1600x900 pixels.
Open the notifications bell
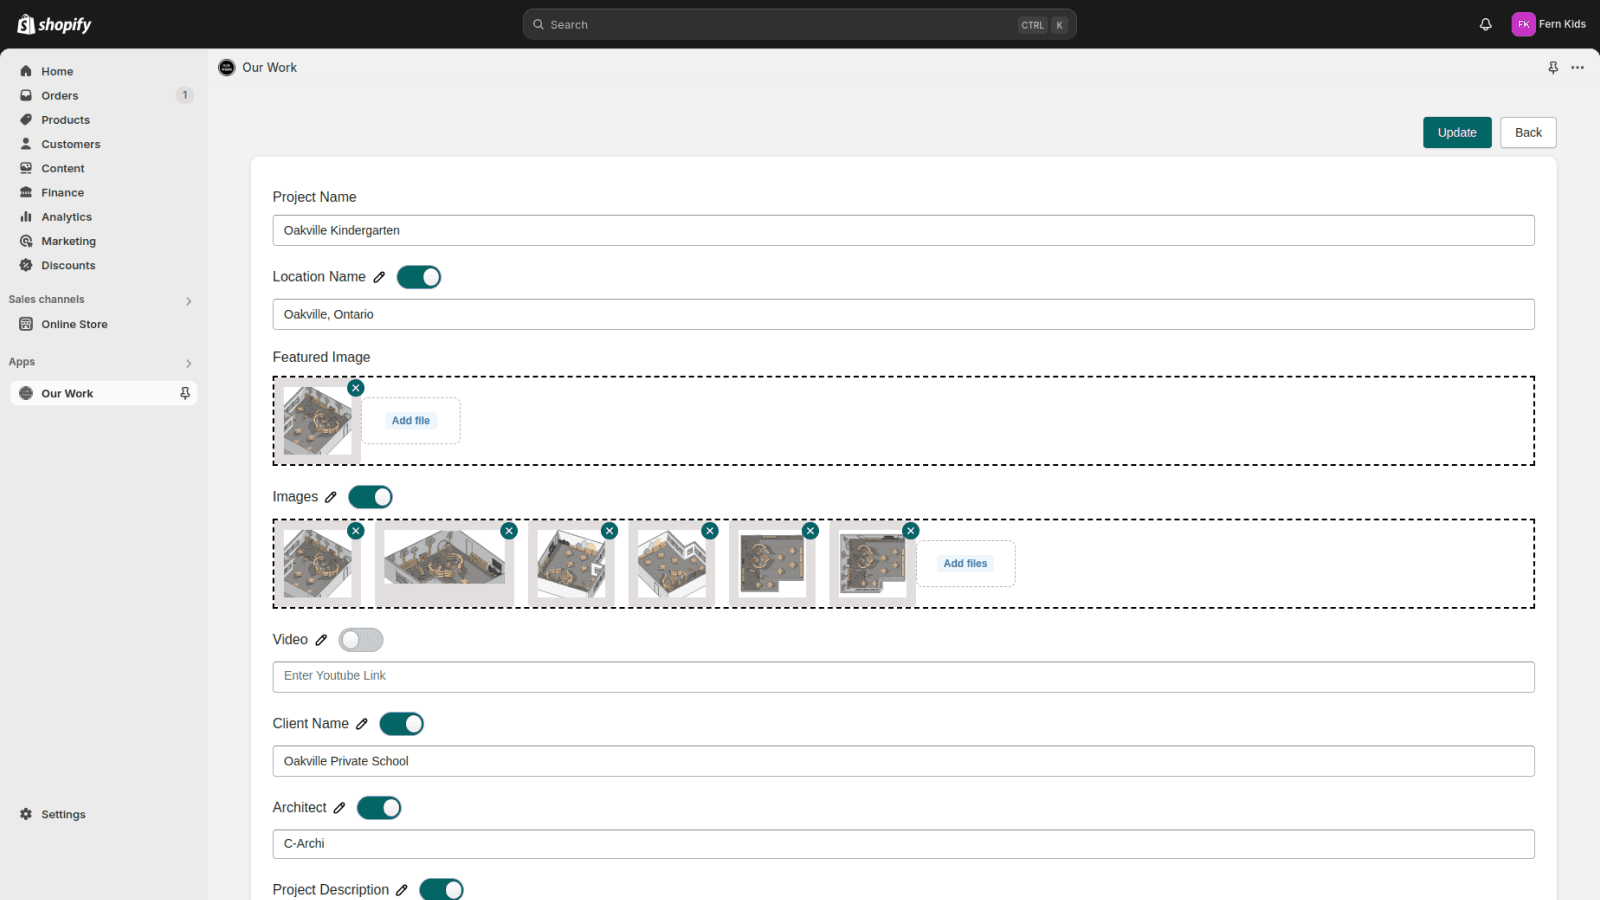[1484, 24]
